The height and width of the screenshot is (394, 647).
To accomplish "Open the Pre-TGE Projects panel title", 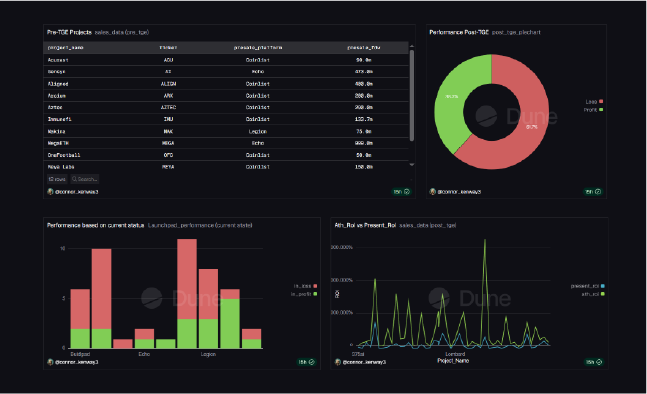I will (69, 32).
